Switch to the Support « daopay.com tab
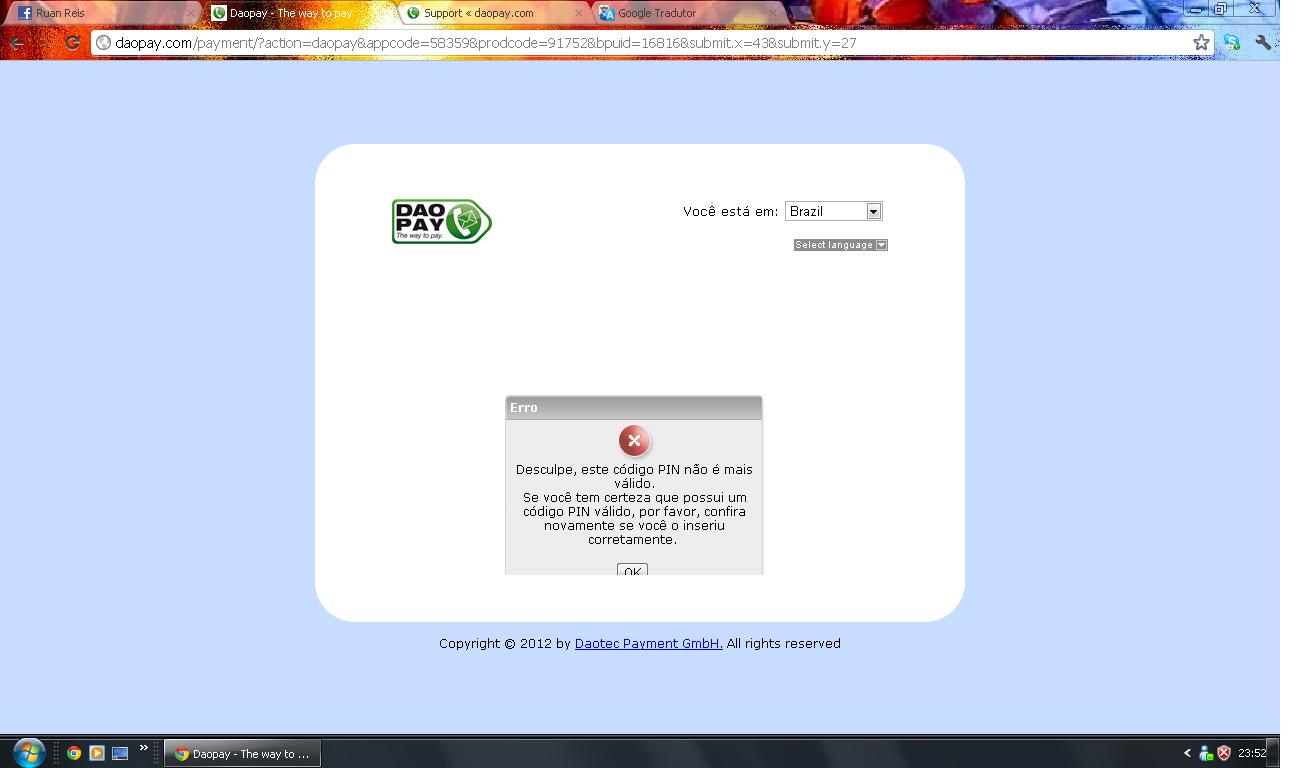This screenshot has width=1298, height=768. (487, 13)
